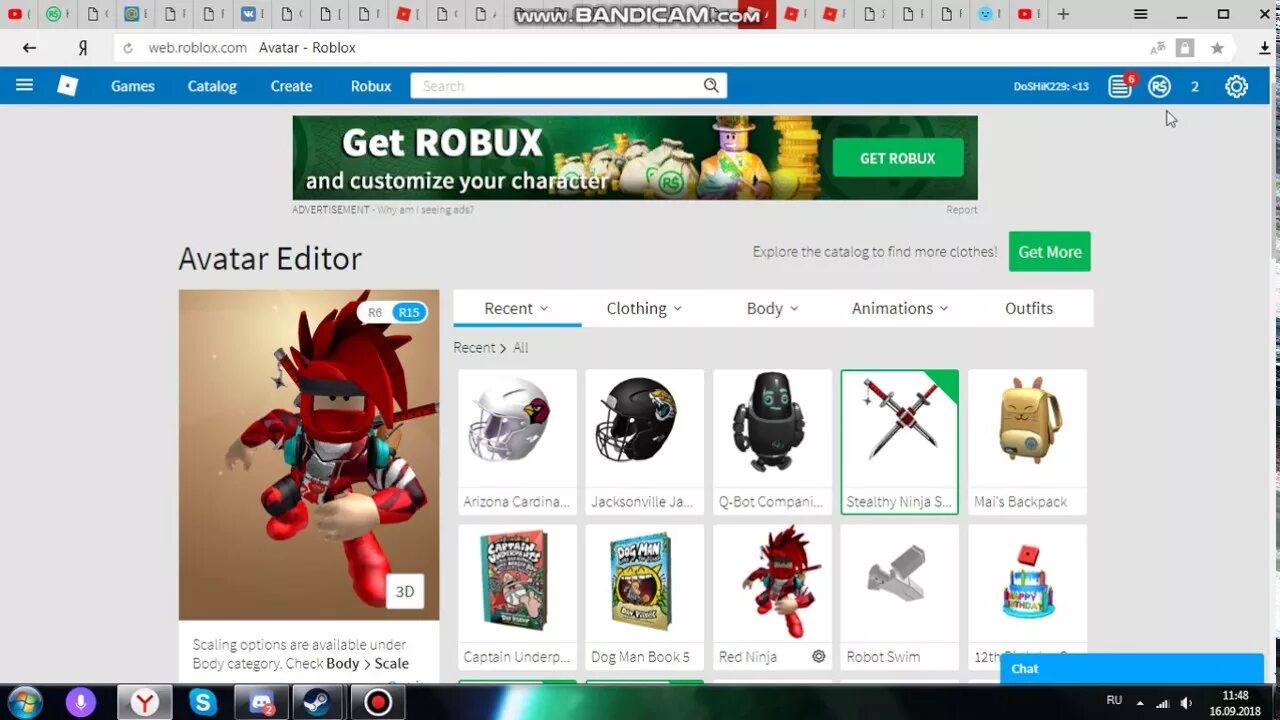The height and width of the screenshot is (720, 1280).
Task: Click the Report ad link
Action: (x=962, y=210)
